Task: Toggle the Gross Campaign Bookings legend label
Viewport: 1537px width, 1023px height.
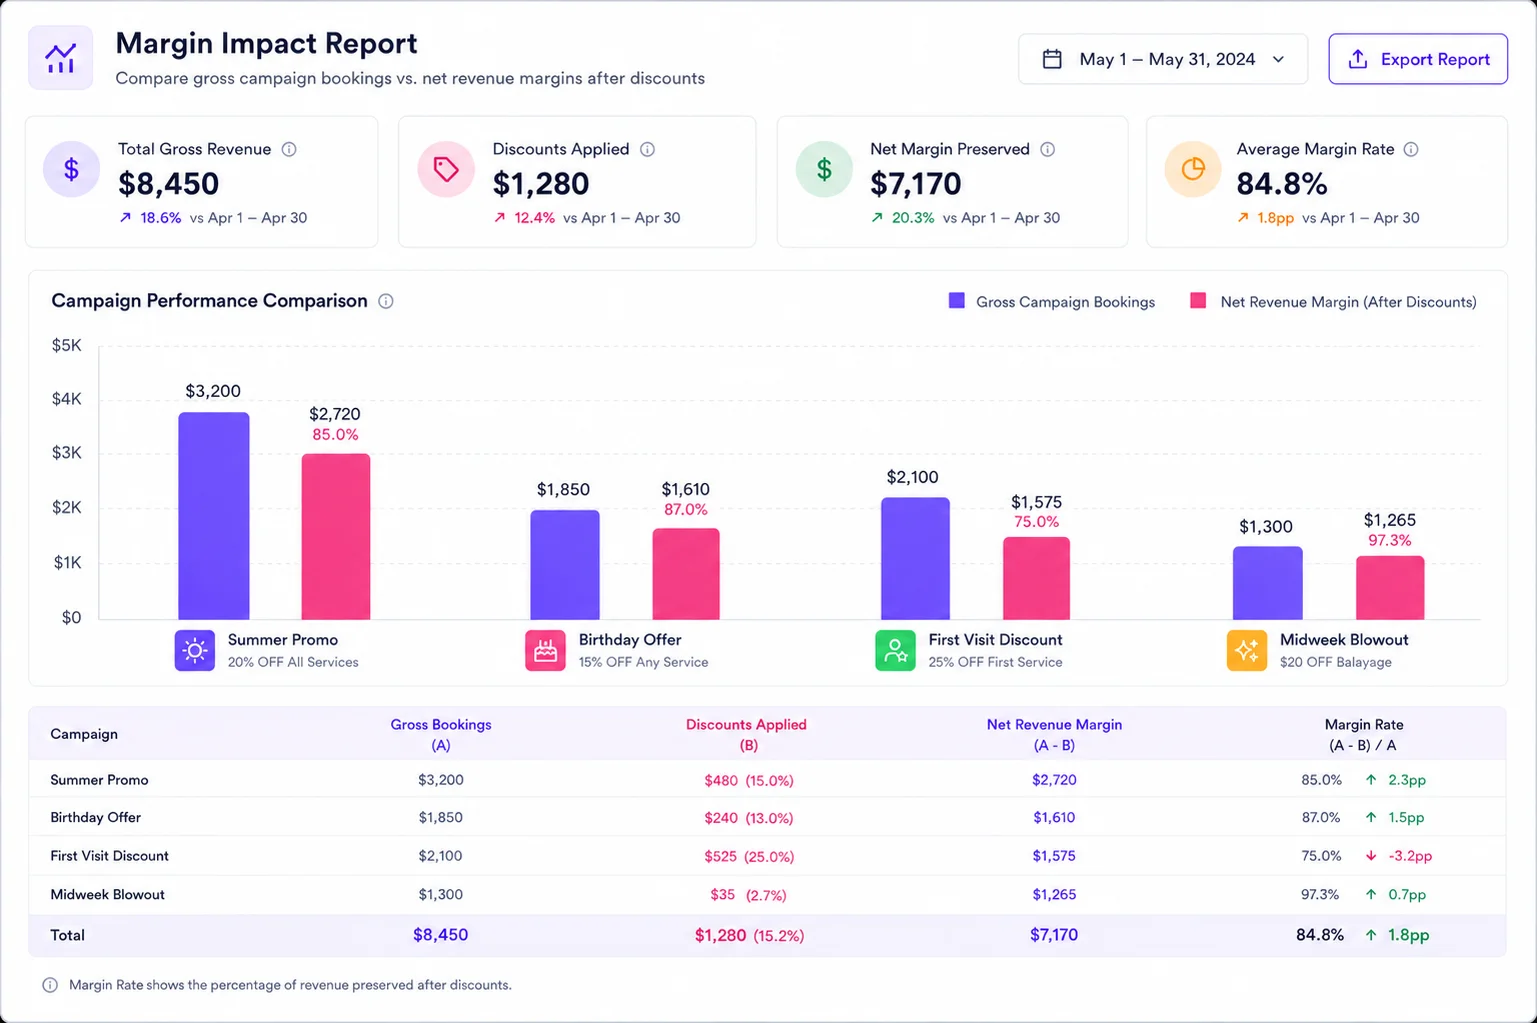Action: click(x=1065, y=302)
